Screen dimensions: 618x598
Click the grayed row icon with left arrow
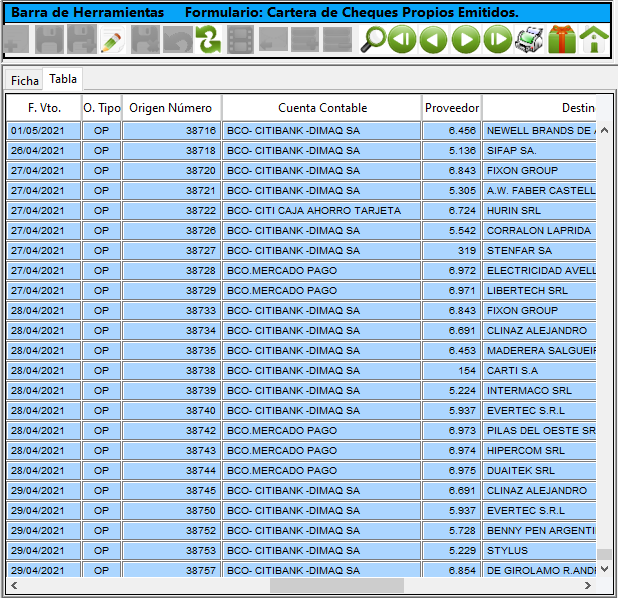coord(273,39)
